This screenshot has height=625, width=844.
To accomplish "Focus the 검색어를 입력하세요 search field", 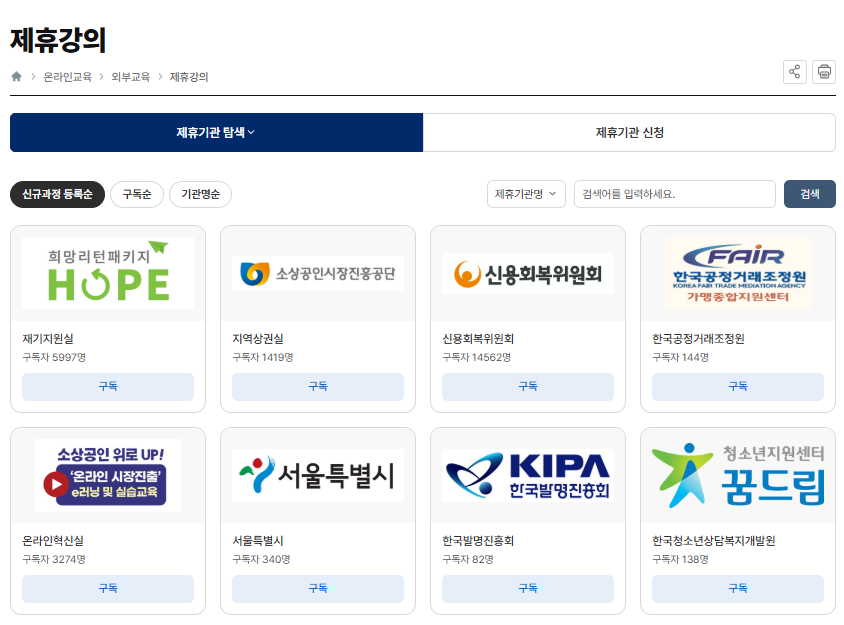I will 674,194.
